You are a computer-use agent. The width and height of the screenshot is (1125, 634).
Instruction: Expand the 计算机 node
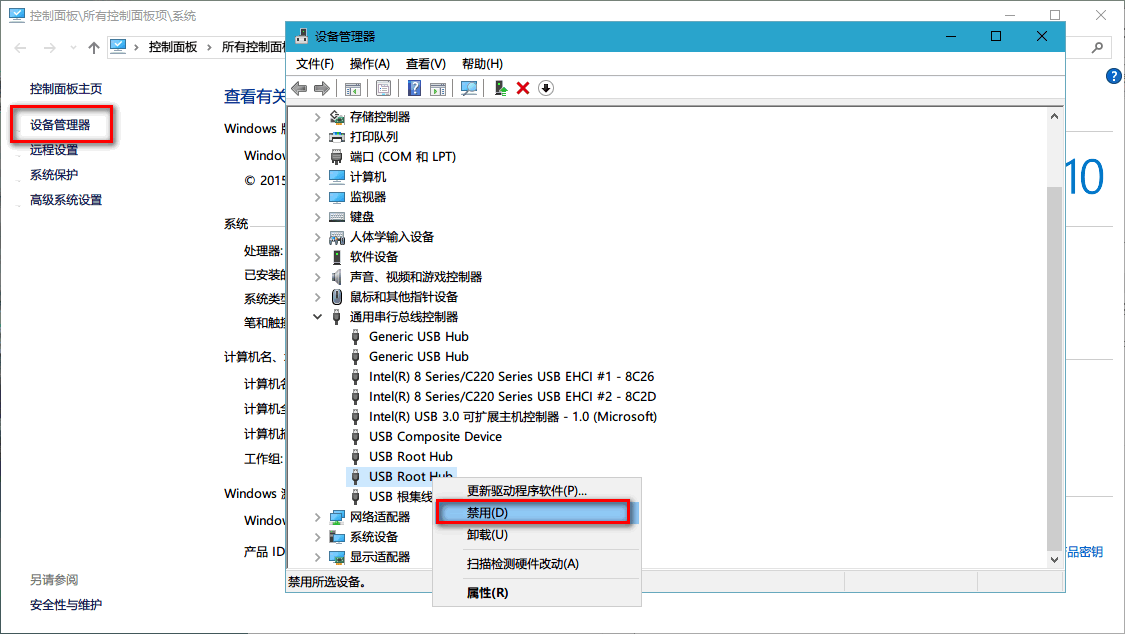click(x=317, y=177)
